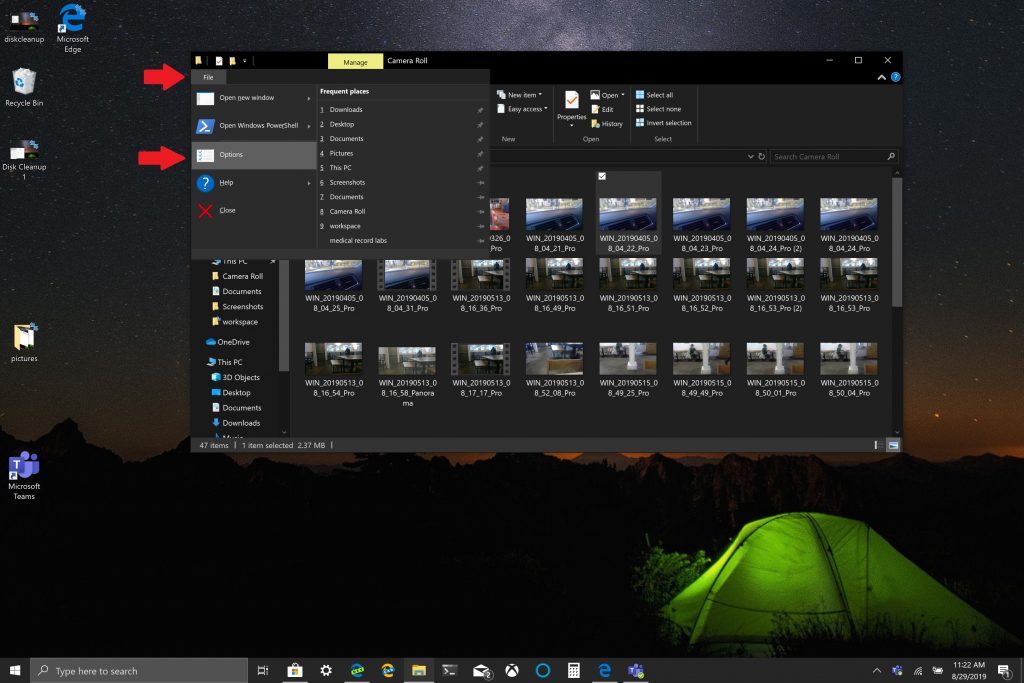The height and width of the screenshot is (683, 1024).
Task: Switch to the Manage ribbon tab
Action: pyautogui.click(x=355, y=62)
